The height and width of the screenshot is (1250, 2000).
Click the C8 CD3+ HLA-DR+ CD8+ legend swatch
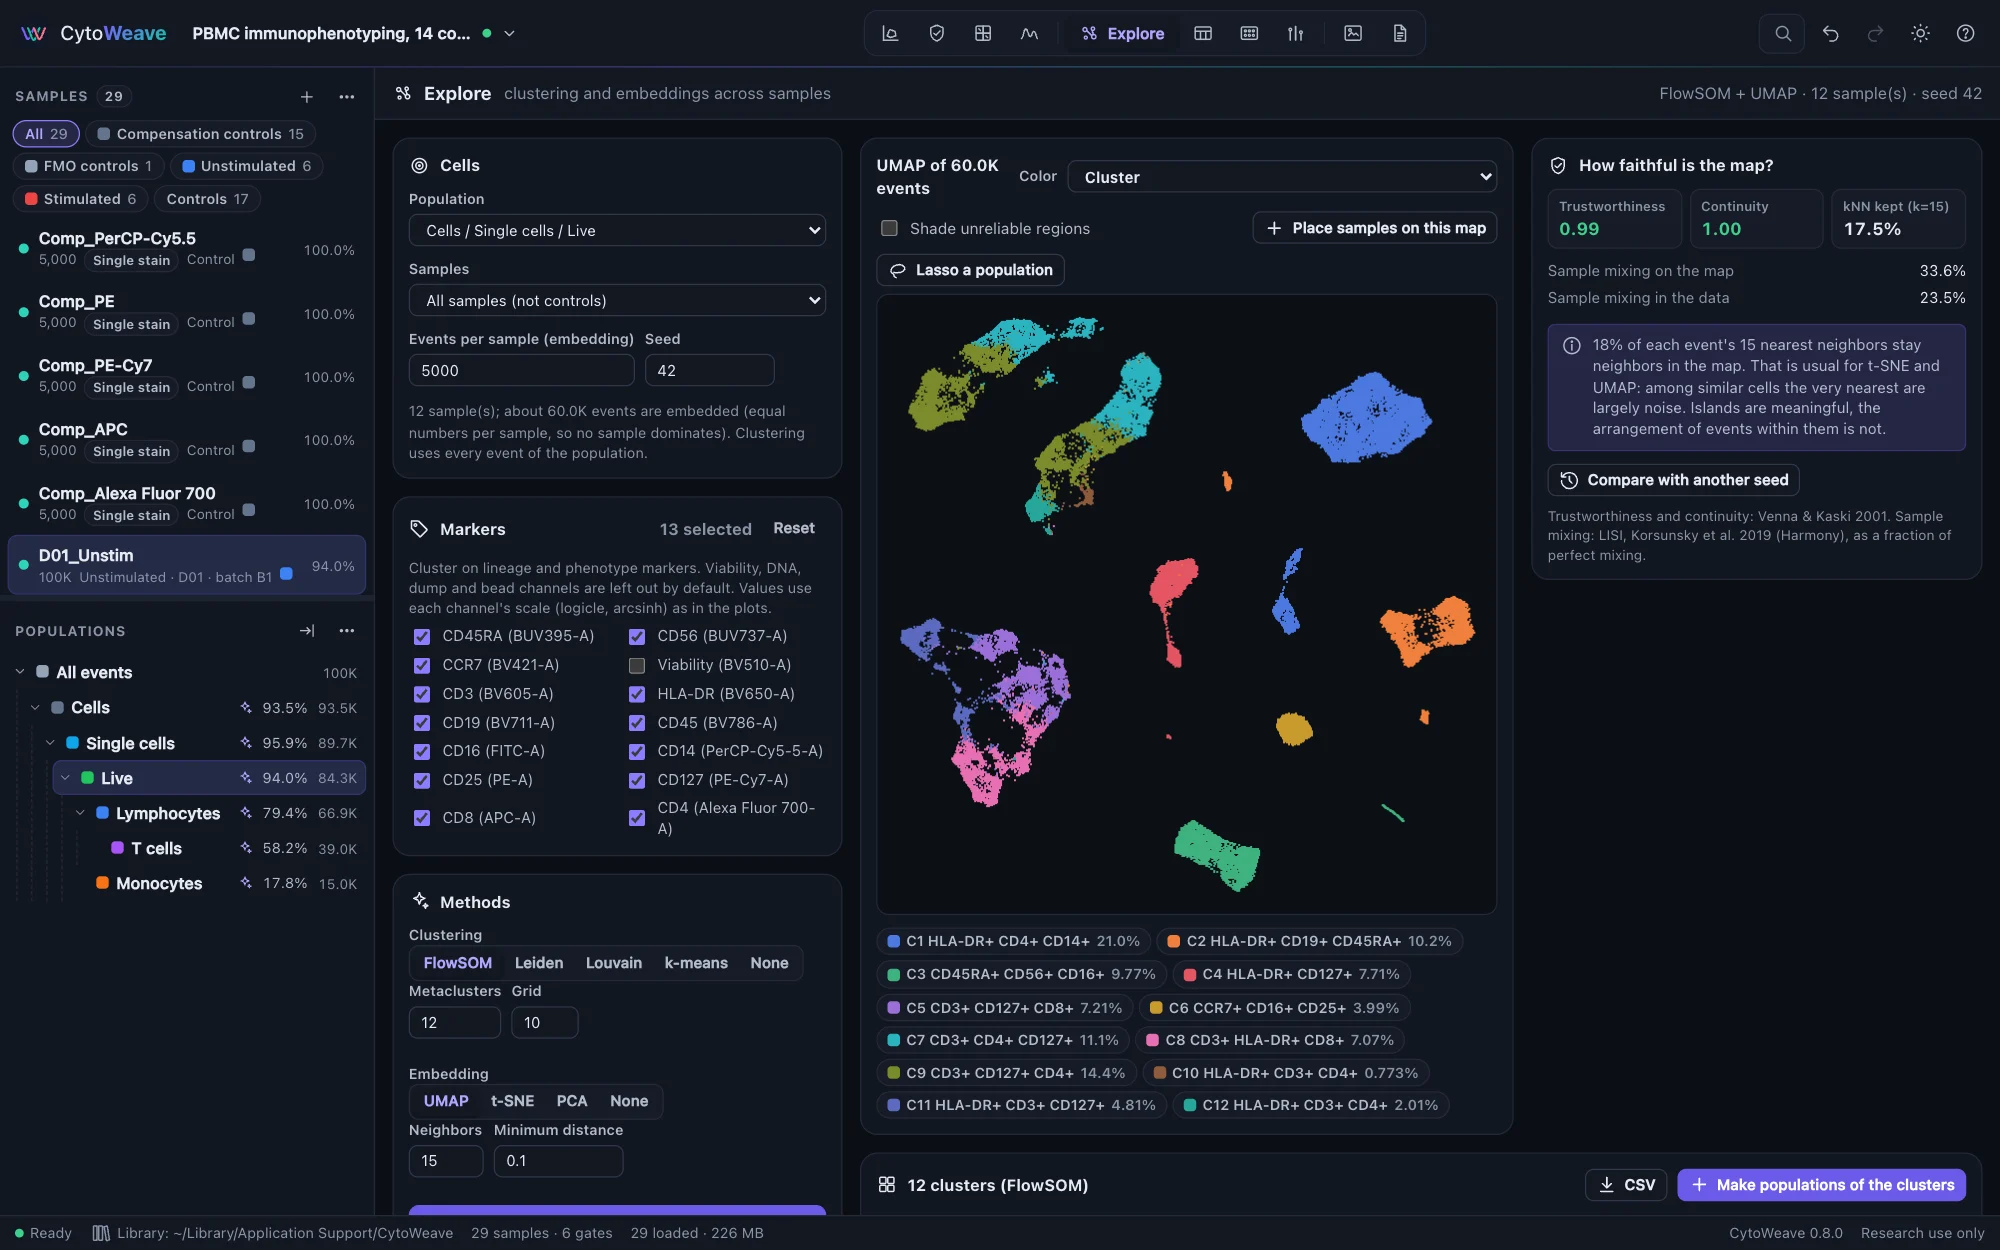point(1153,1040)
